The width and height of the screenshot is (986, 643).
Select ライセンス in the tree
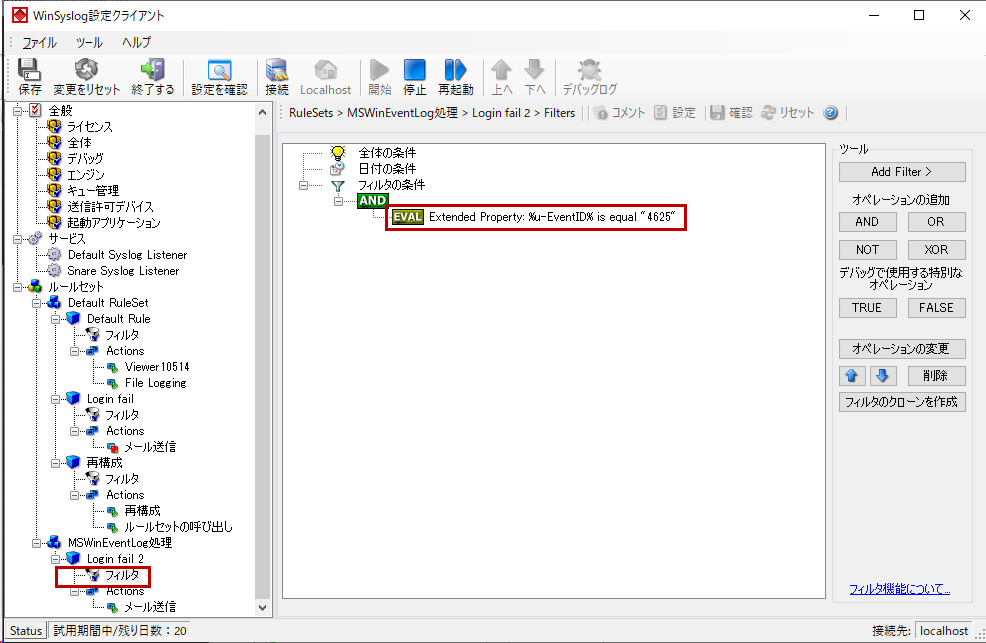[90, 126]
